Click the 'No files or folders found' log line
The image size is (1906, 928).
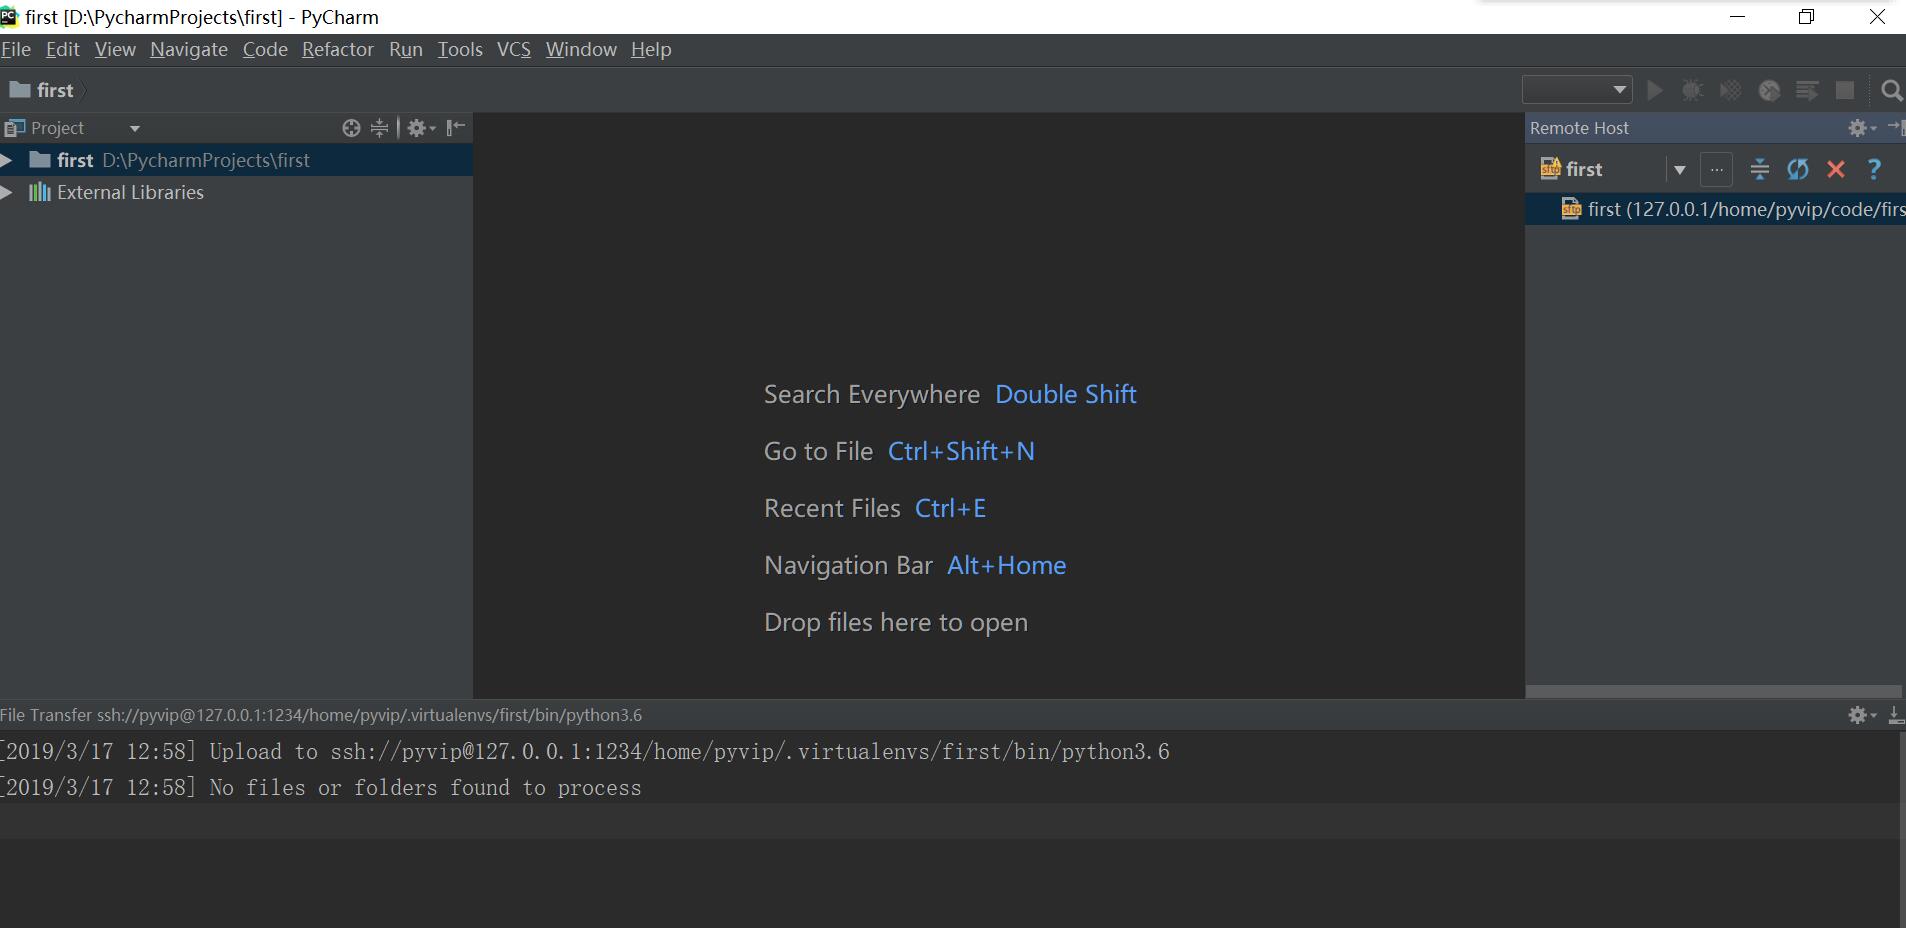(x=320, y=788)
